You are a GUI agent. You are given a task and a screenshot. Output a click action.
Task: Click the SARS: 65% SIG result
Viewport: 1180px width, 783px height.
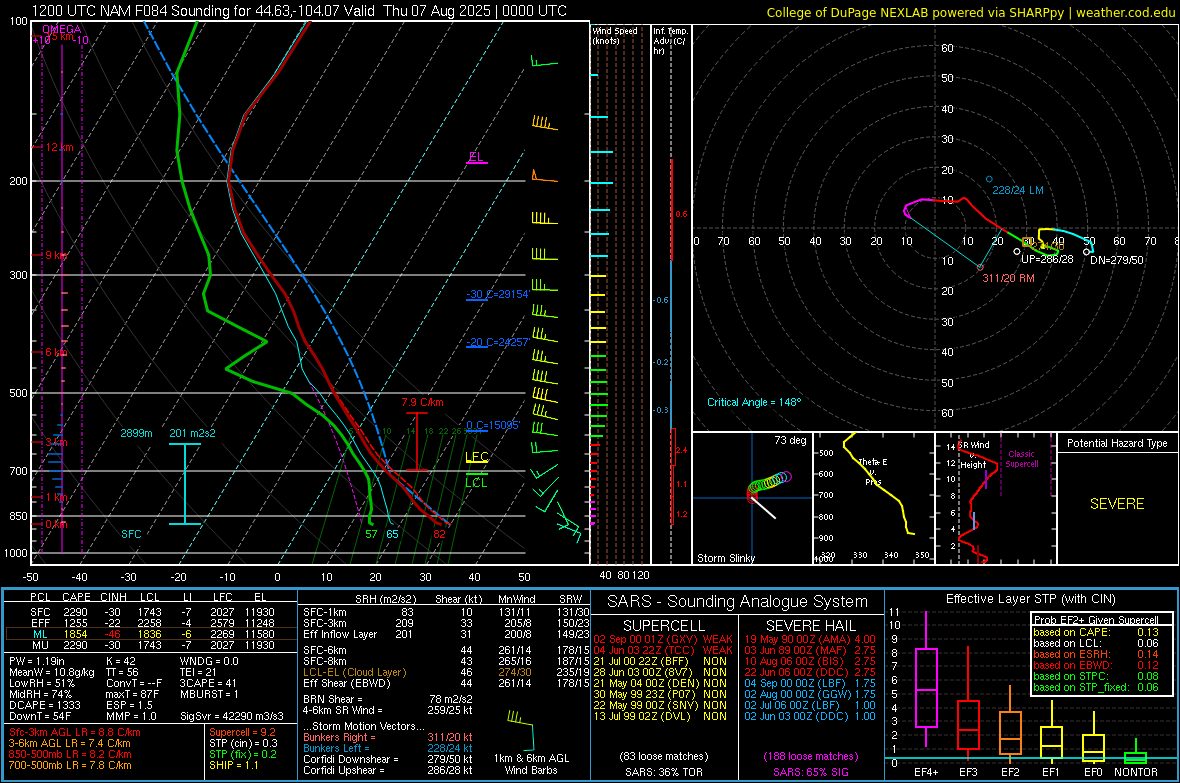[810, 772]
